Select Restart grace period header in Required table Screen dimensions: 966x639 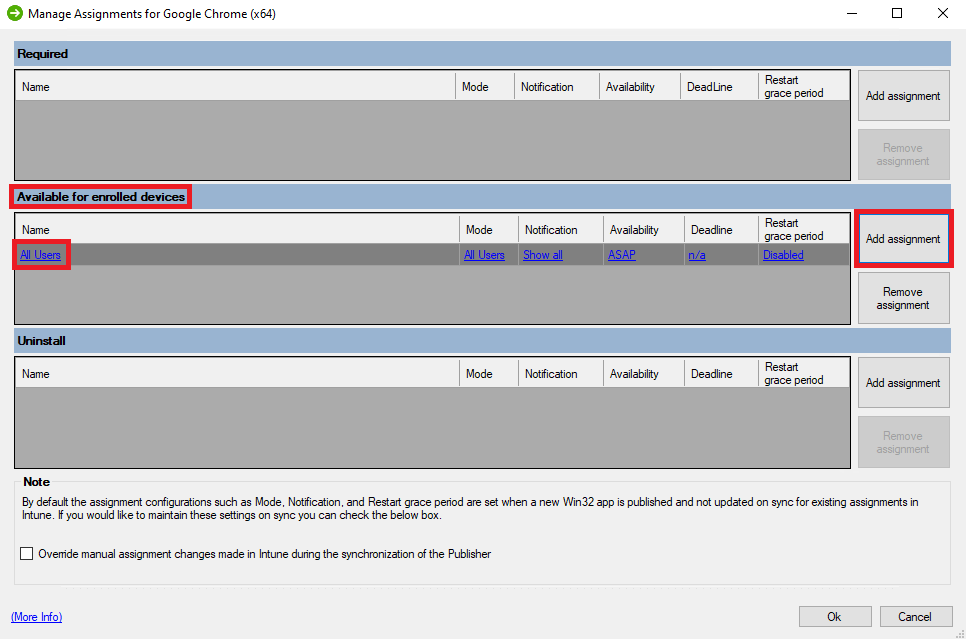tap(803, 86)
